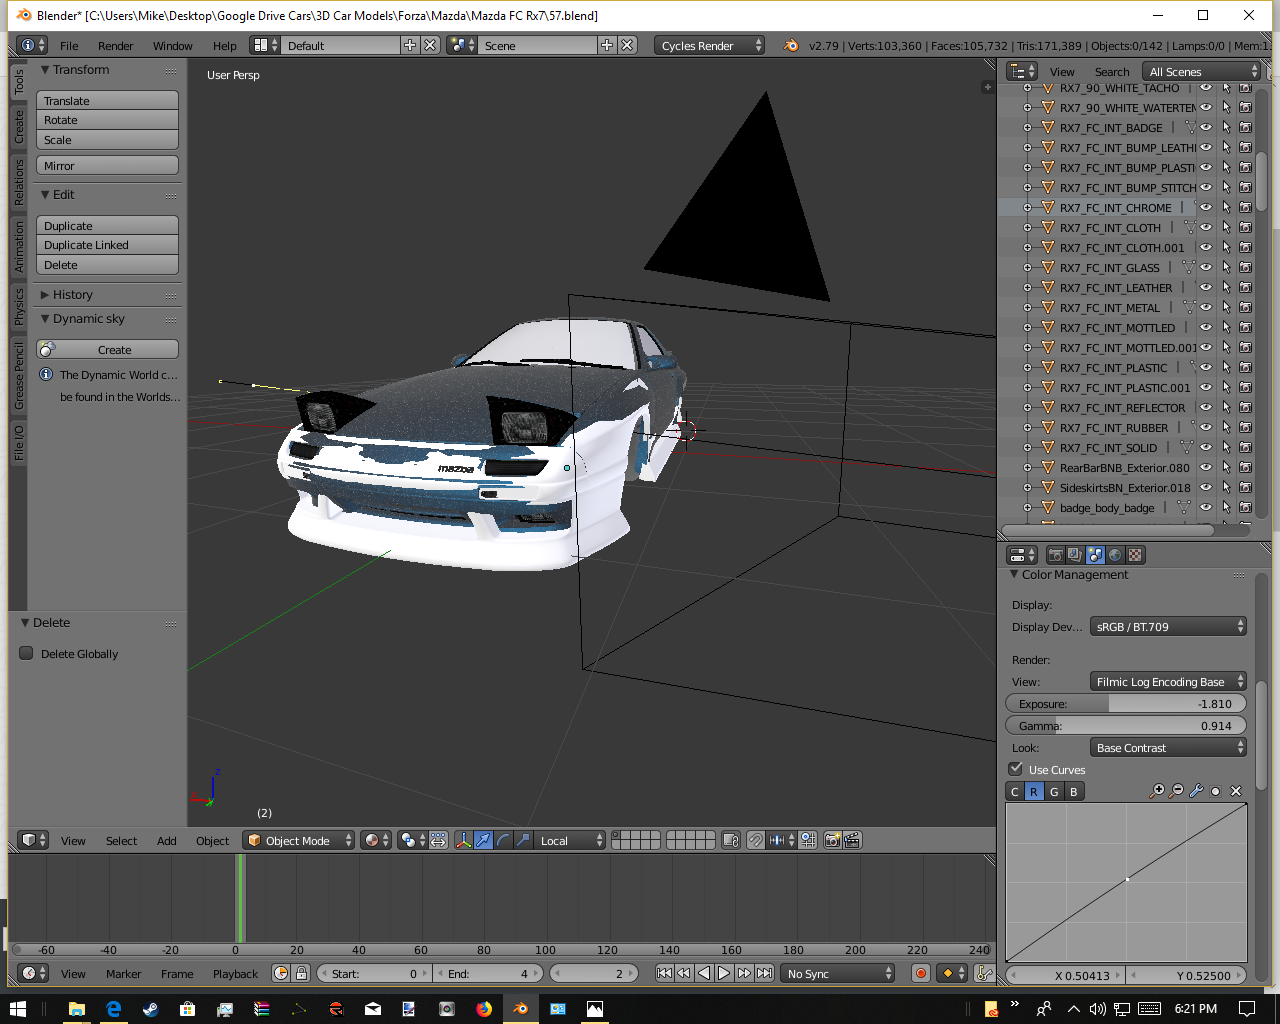The image size is (1280, 1024).
Task: Open the Window menu
Action: point(172,45)
